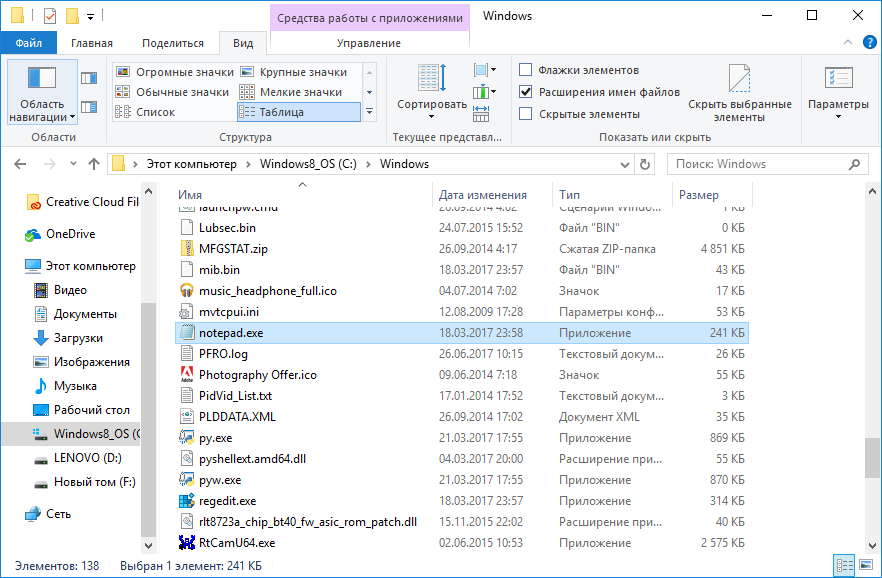The width and height of the screenshot is (882, 578).
Task: Open Документы in the sidebar
Action: pos(76,314)
